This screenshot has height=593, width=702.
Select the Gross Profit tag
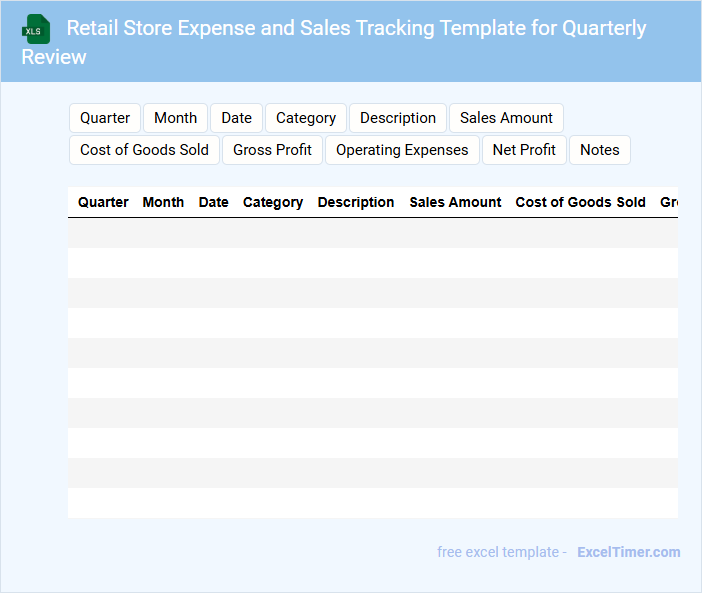272,150
